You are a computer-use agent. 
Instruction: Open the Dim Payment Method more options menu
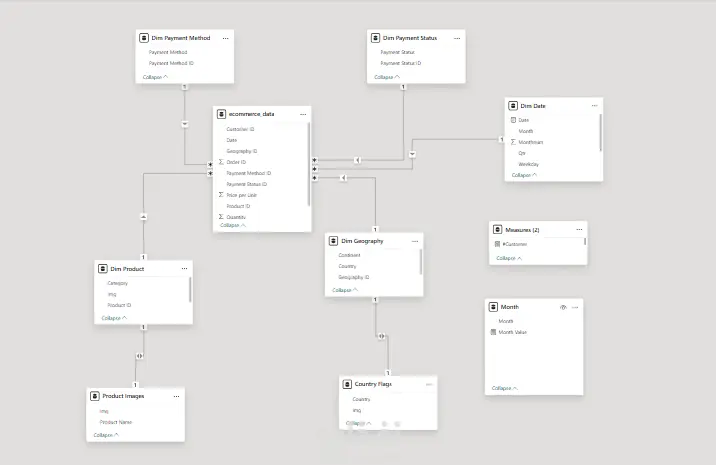226,38
